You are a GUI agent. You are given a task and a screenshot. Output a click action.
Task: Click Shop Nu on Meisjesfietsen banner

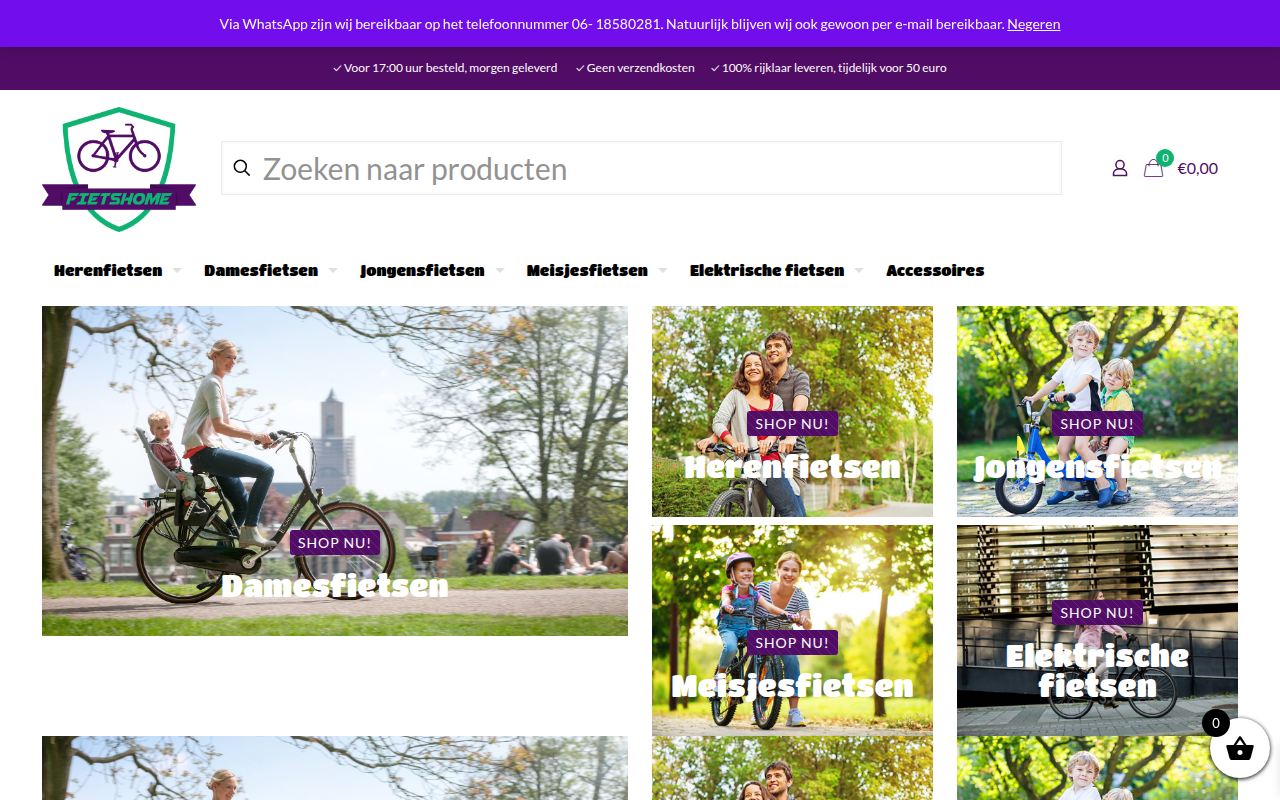point(792,643)
